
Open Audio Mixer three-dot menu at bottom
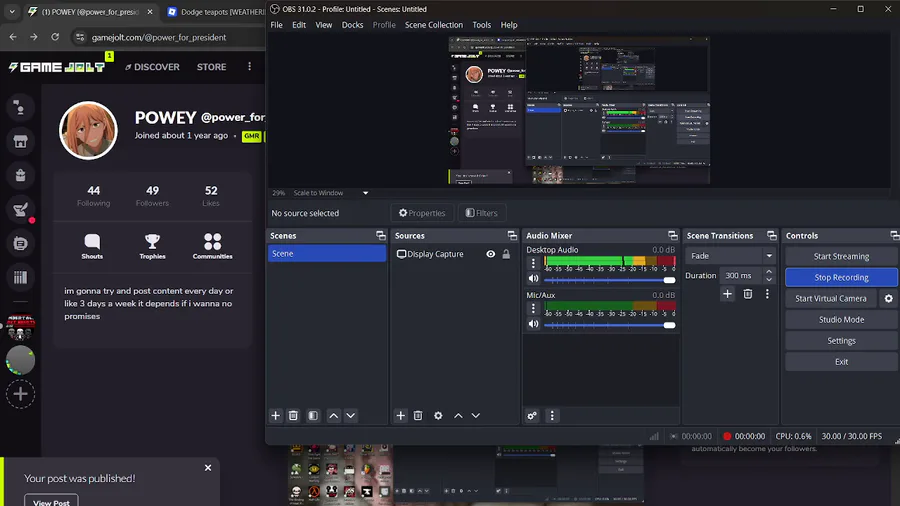point(552,415)
